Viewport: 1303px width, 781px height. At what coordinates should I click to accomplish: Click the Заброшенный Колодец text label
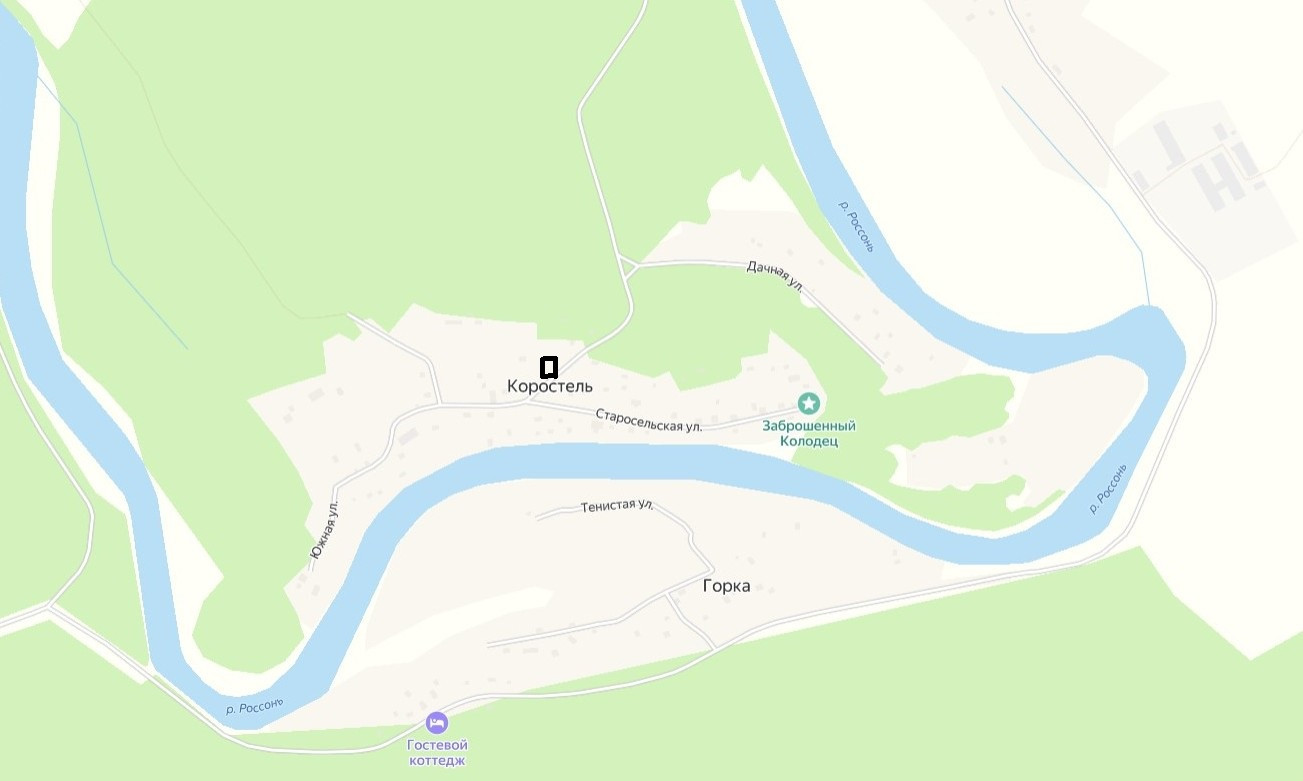click(x=809, y=433)
